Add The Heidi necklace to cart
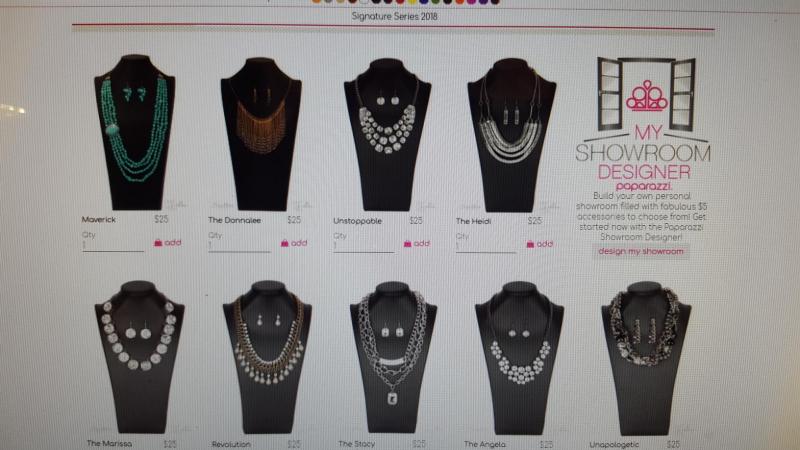This screenshot has width=800, height=450. pos(540,244)
